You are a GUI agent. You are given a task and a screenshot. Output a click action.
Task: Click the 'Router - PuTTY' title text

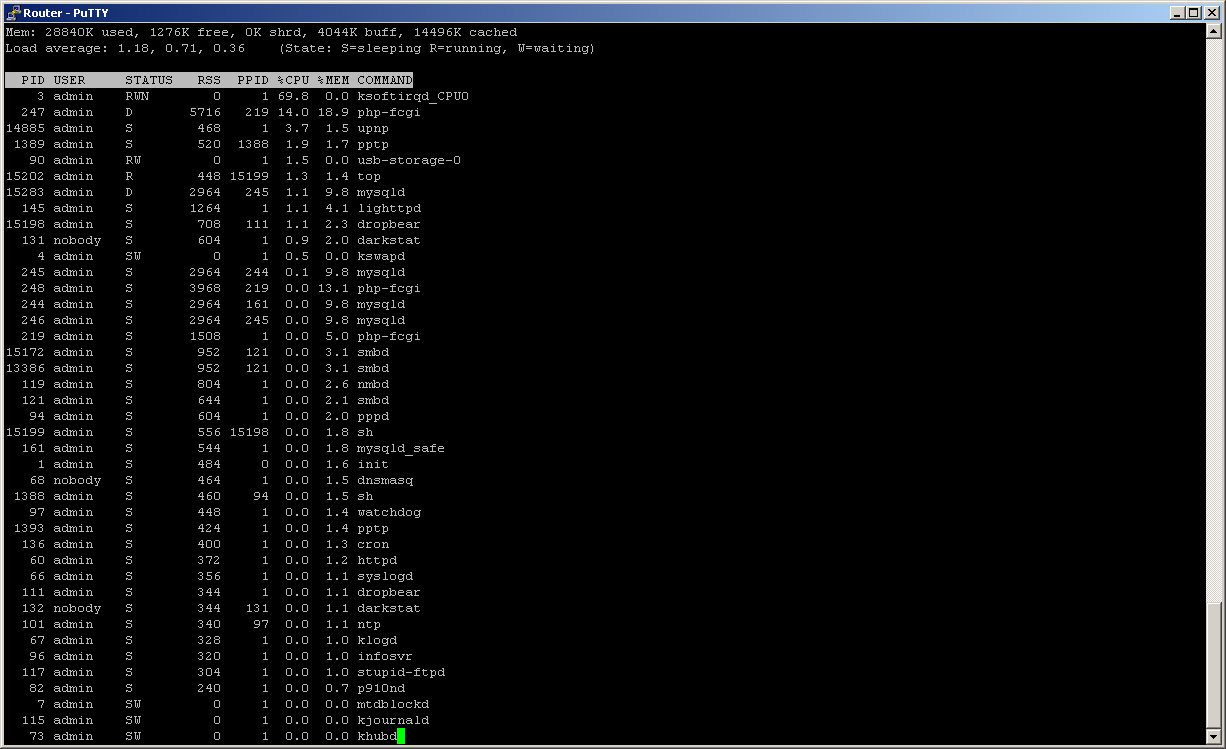(66, 13)
